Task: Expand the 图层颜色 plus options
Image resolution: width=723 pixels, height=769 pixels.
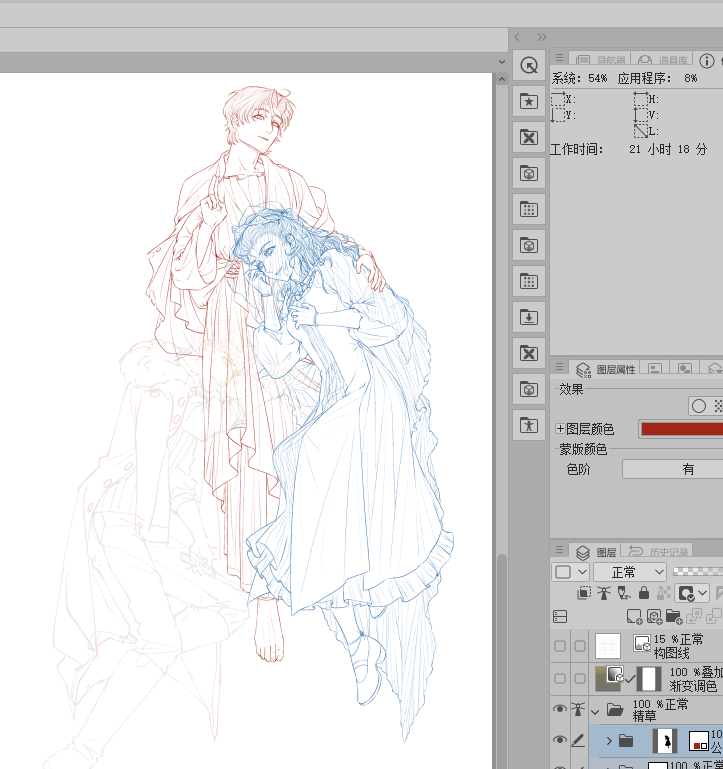Action: [x=560, y=429]
